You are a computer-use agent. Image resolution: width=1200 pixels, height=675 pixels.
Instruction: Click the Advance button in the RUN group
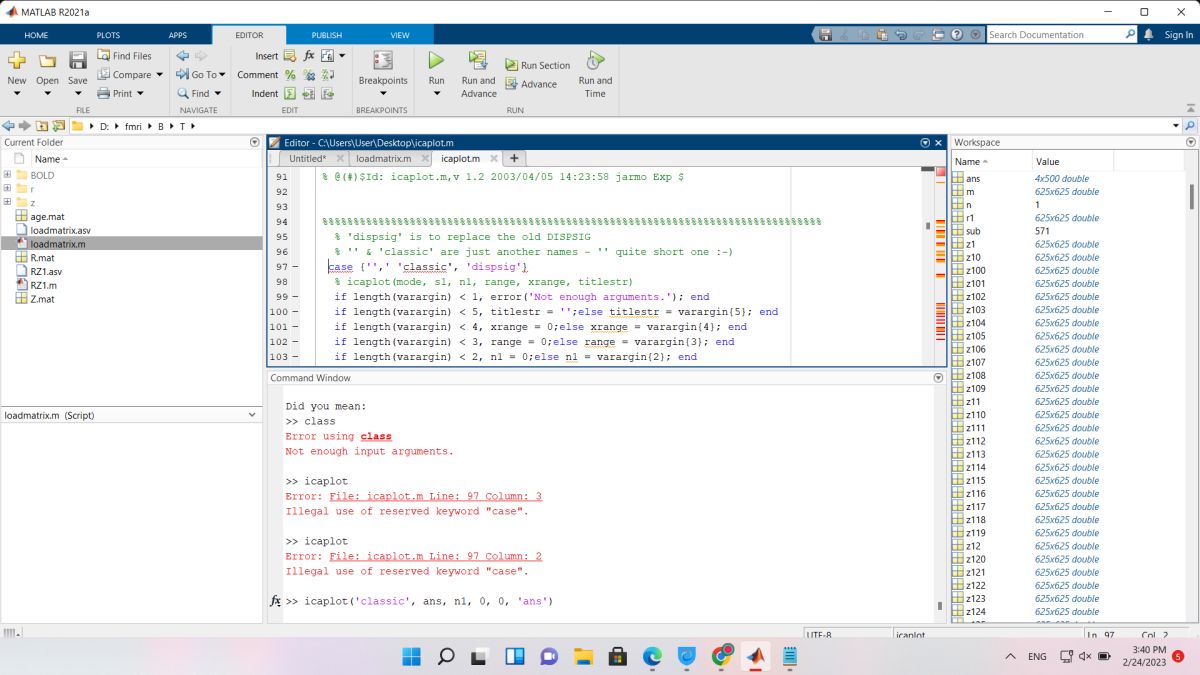(531, 84)
